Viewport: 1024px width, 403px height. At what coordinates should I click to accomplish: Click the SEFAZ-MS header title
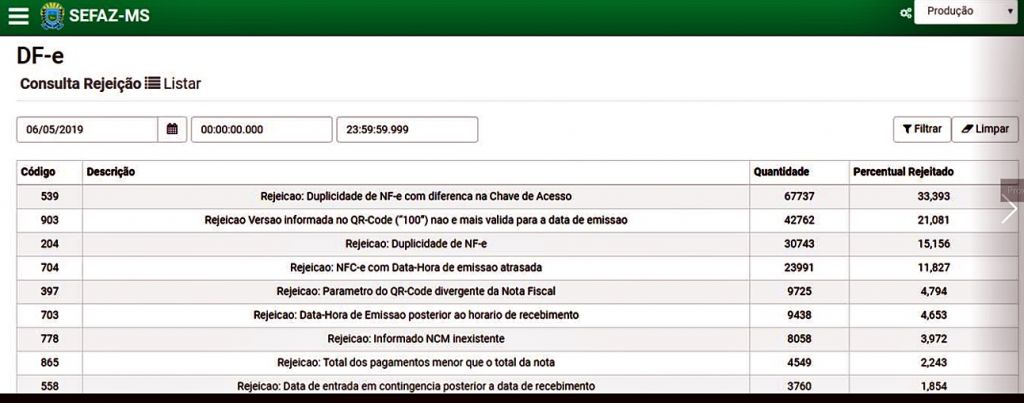point(109,16)
